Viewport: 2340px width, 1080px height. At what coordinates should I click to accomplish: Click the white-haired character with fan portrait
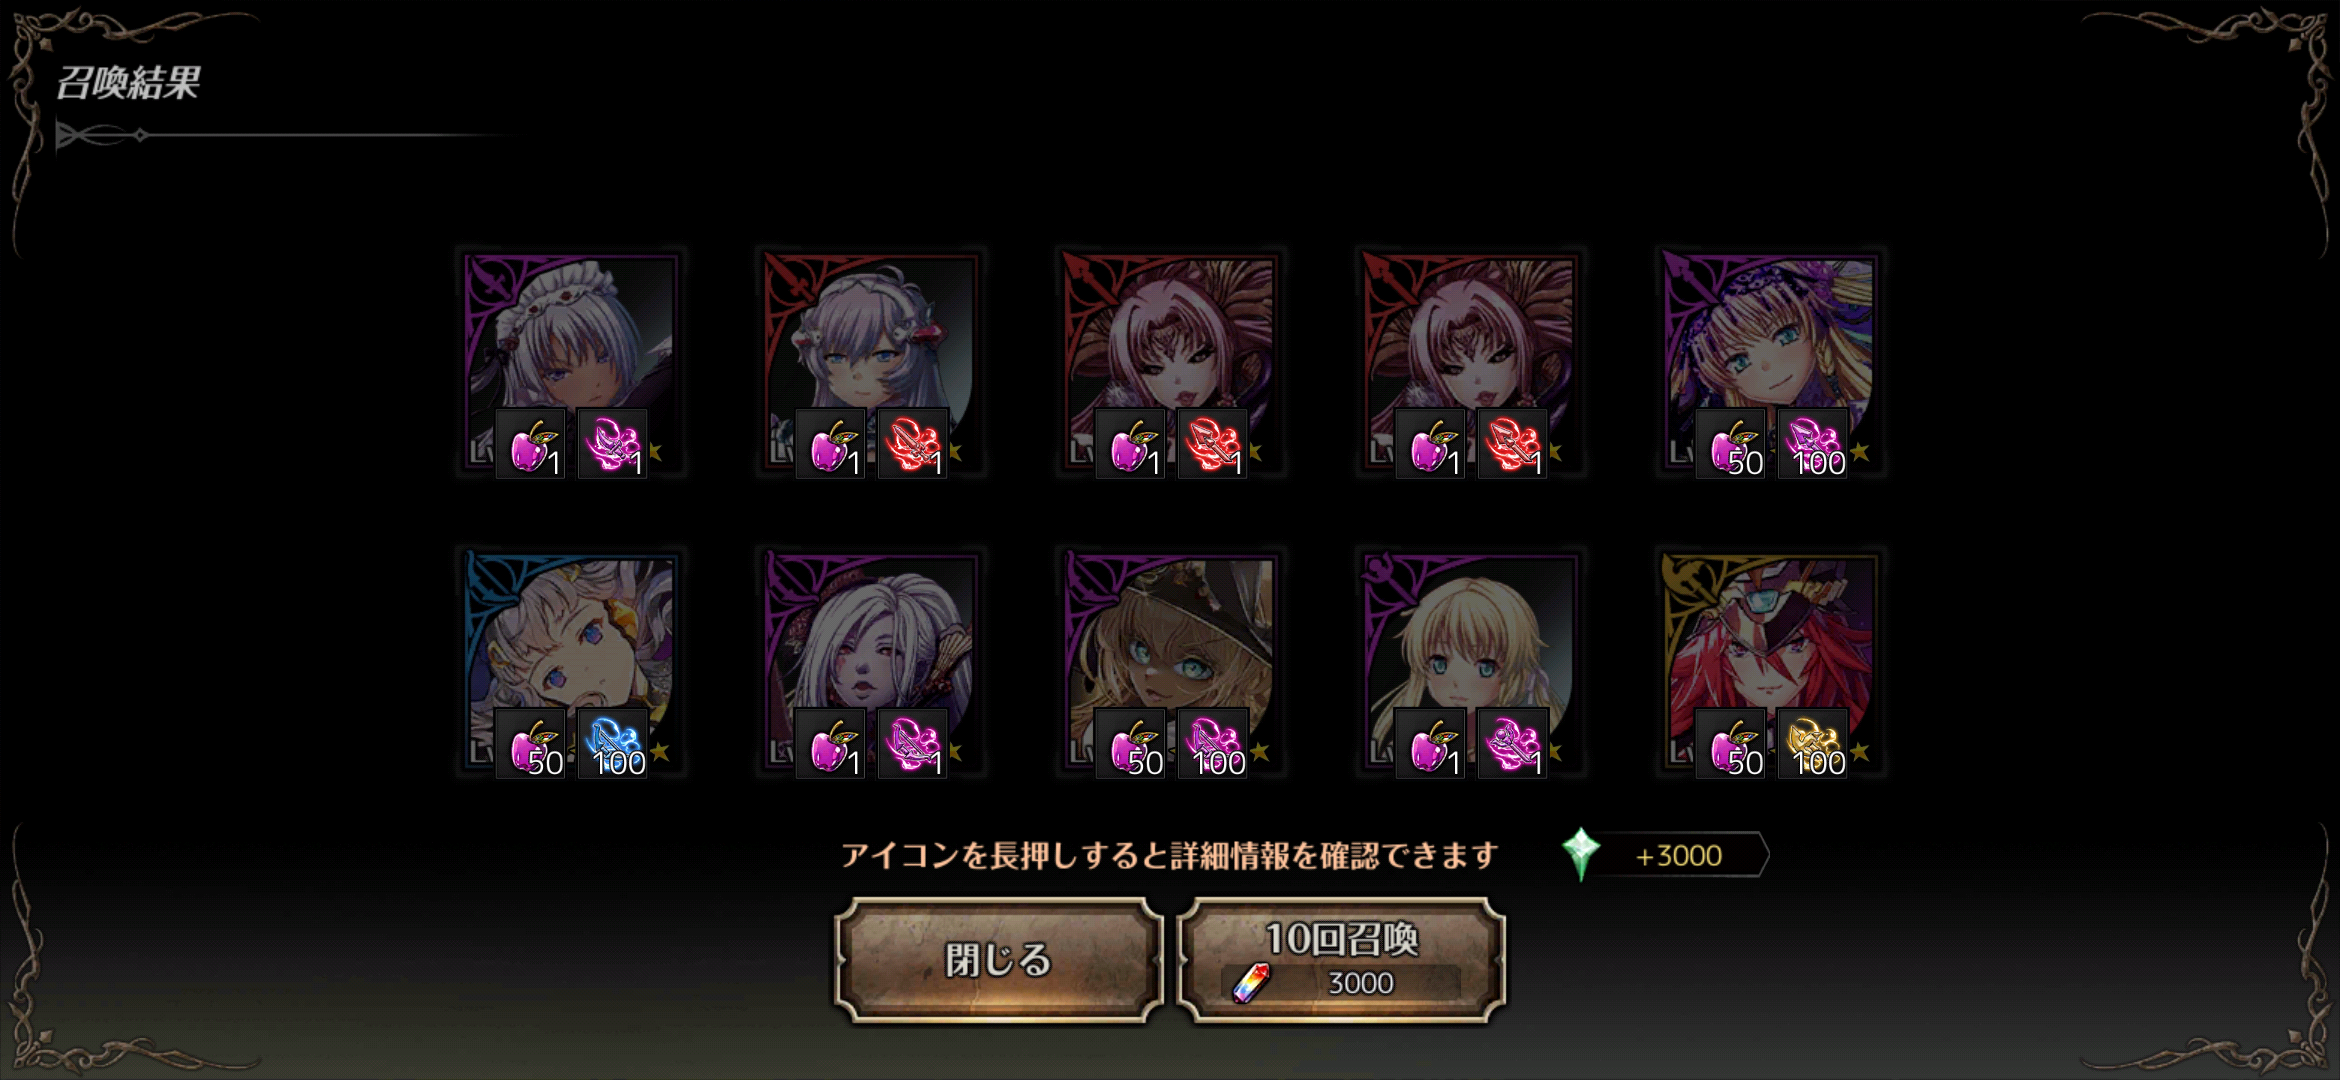click(x=871, y=662)
